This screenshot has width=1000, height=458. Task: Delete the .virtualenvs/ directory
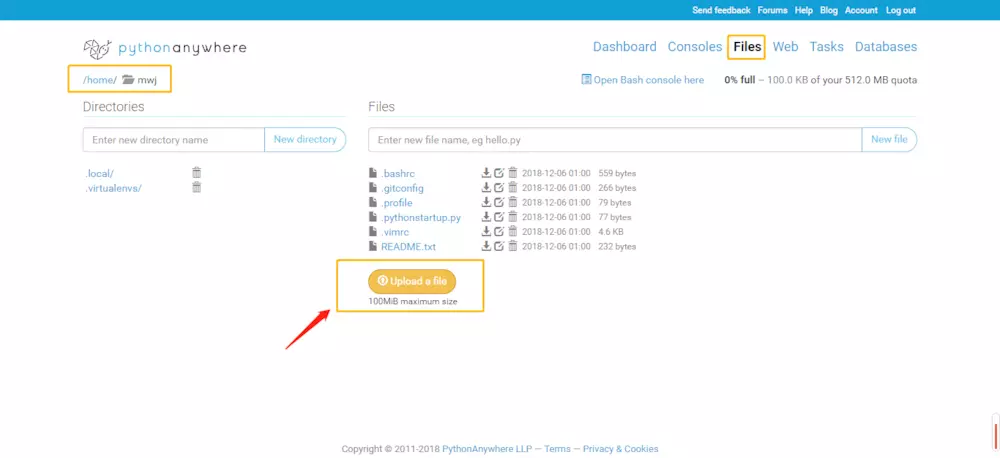pos(196,187)
